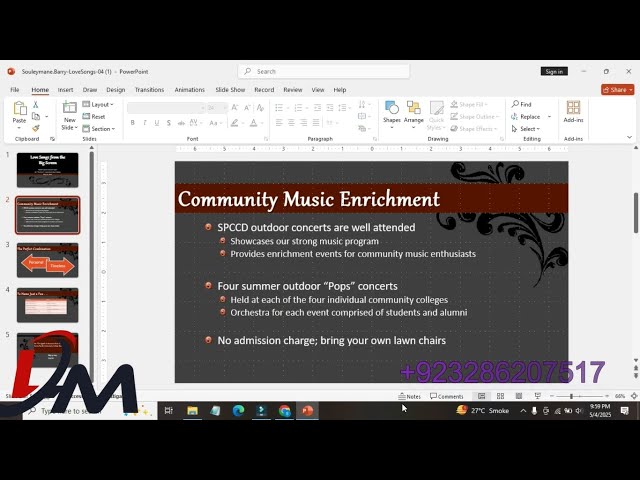Click the Replace button
640x480 pixels.
pos(526,117)
